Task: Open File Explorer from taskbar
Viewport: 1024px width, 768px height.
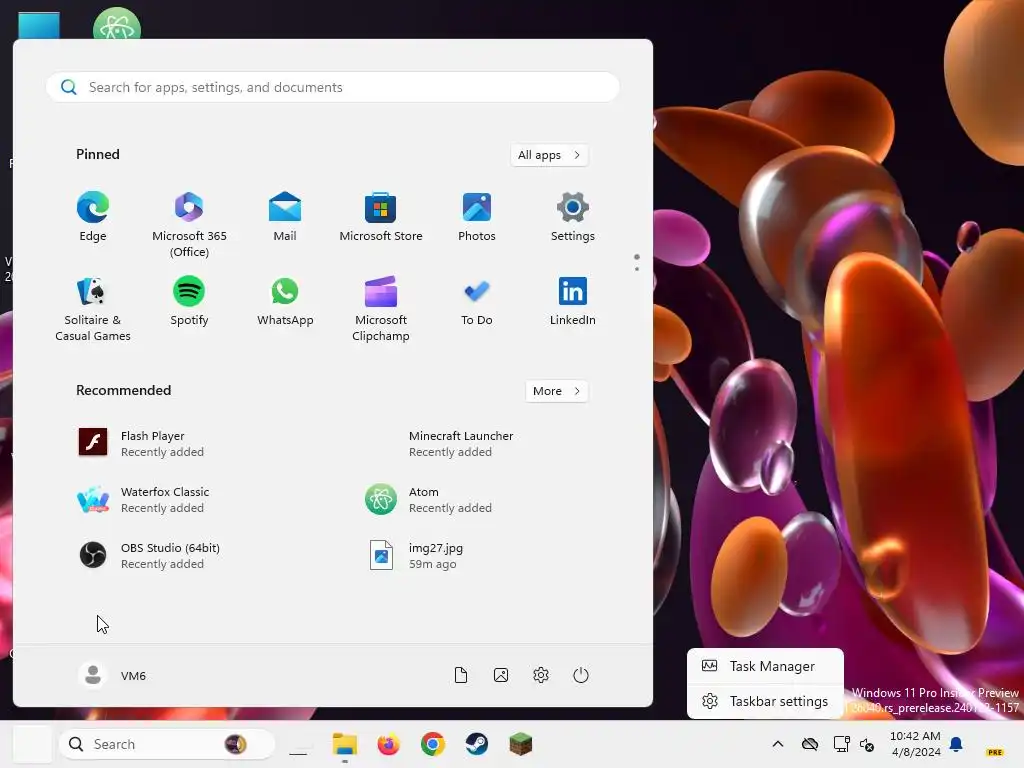Action: pos(344,744)
